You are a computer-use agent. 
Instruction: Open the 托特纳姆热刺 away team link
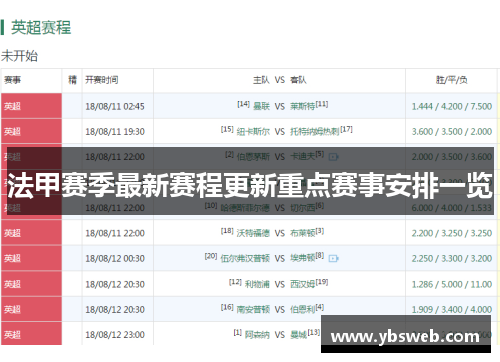(x=315, y=132)
